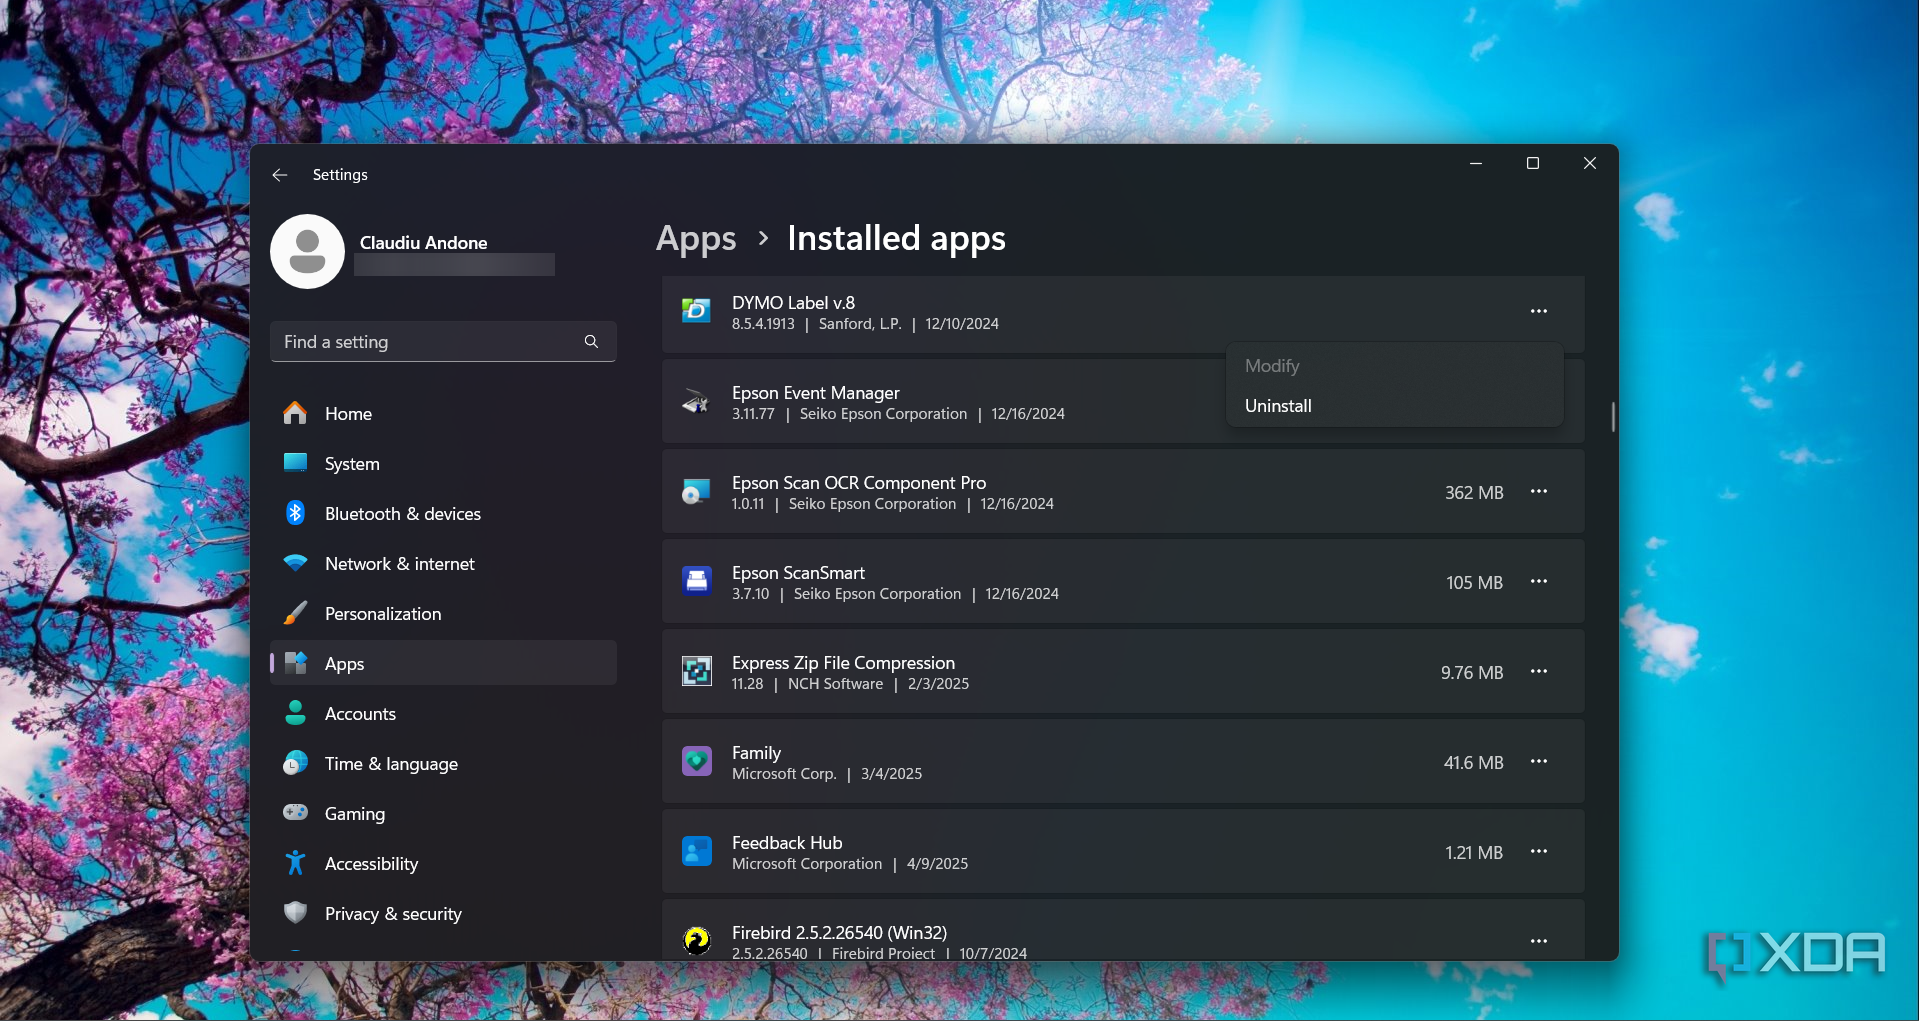This screenshot has height=1021, width=1919.
Task: Click the search magnifier icon
Action: [591, 342]
